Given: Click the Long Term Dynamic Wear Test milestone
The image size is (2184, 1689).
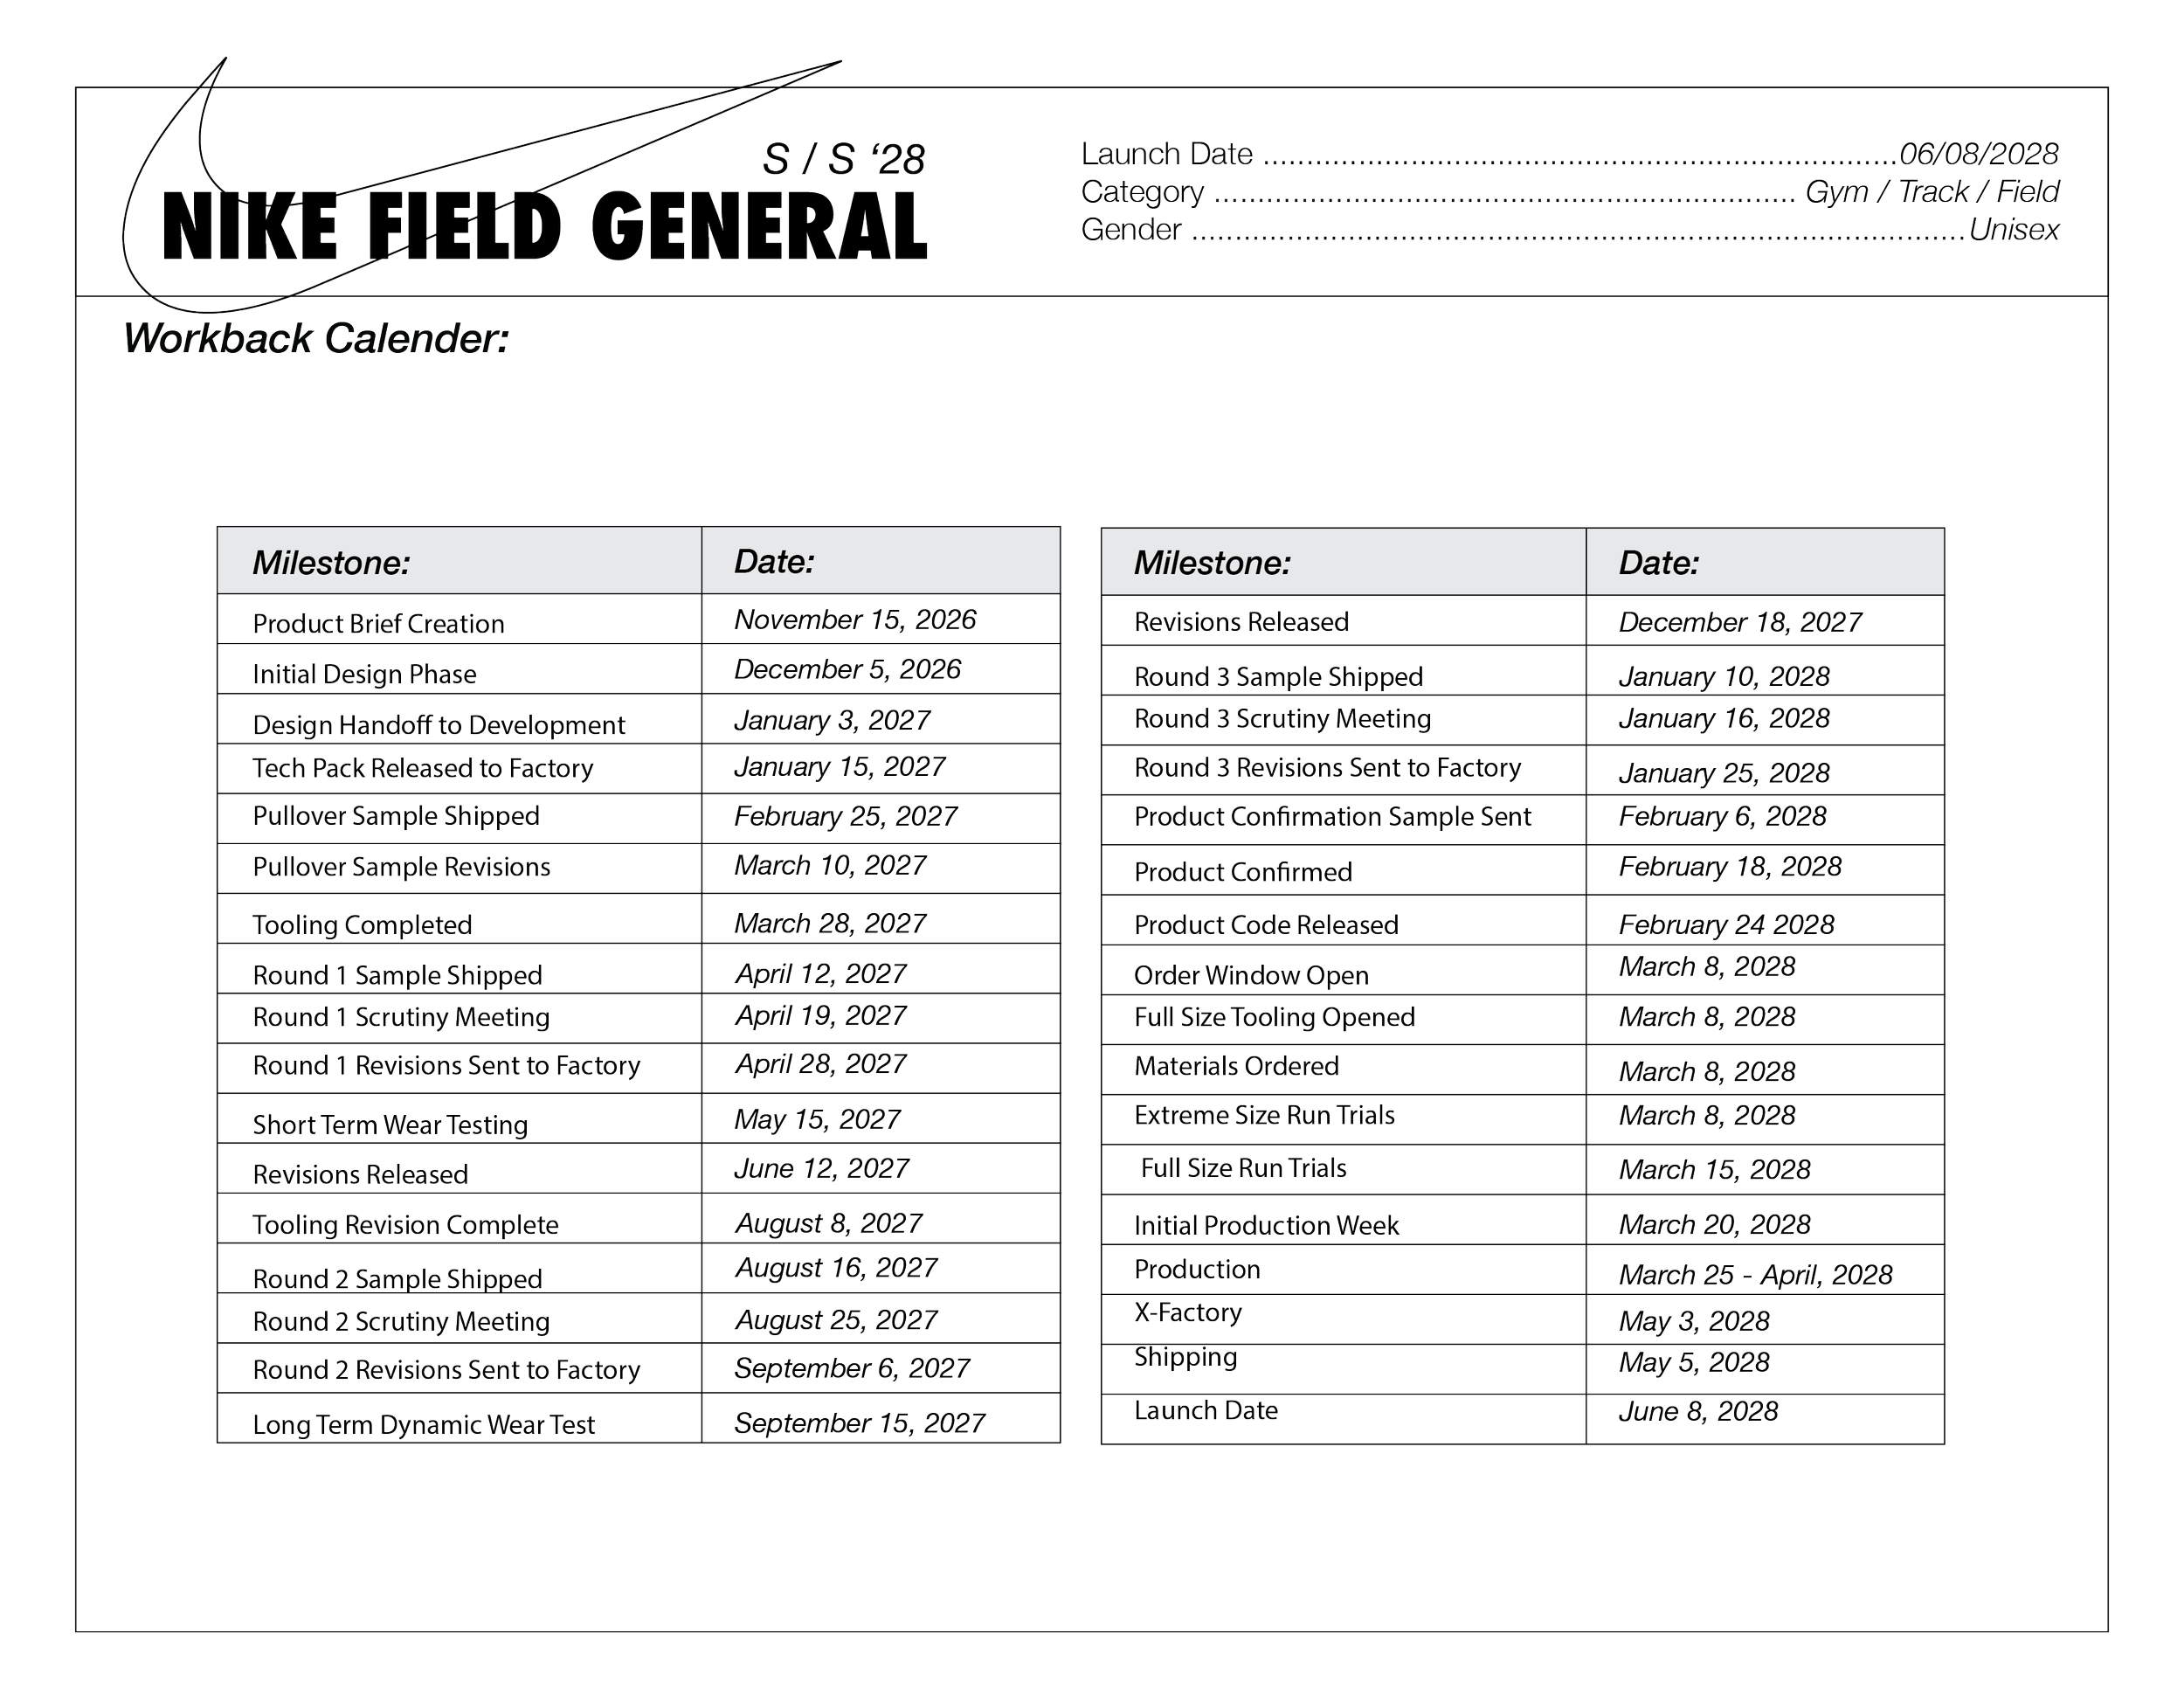Looking at the screenshot, I should point(424,1425).
